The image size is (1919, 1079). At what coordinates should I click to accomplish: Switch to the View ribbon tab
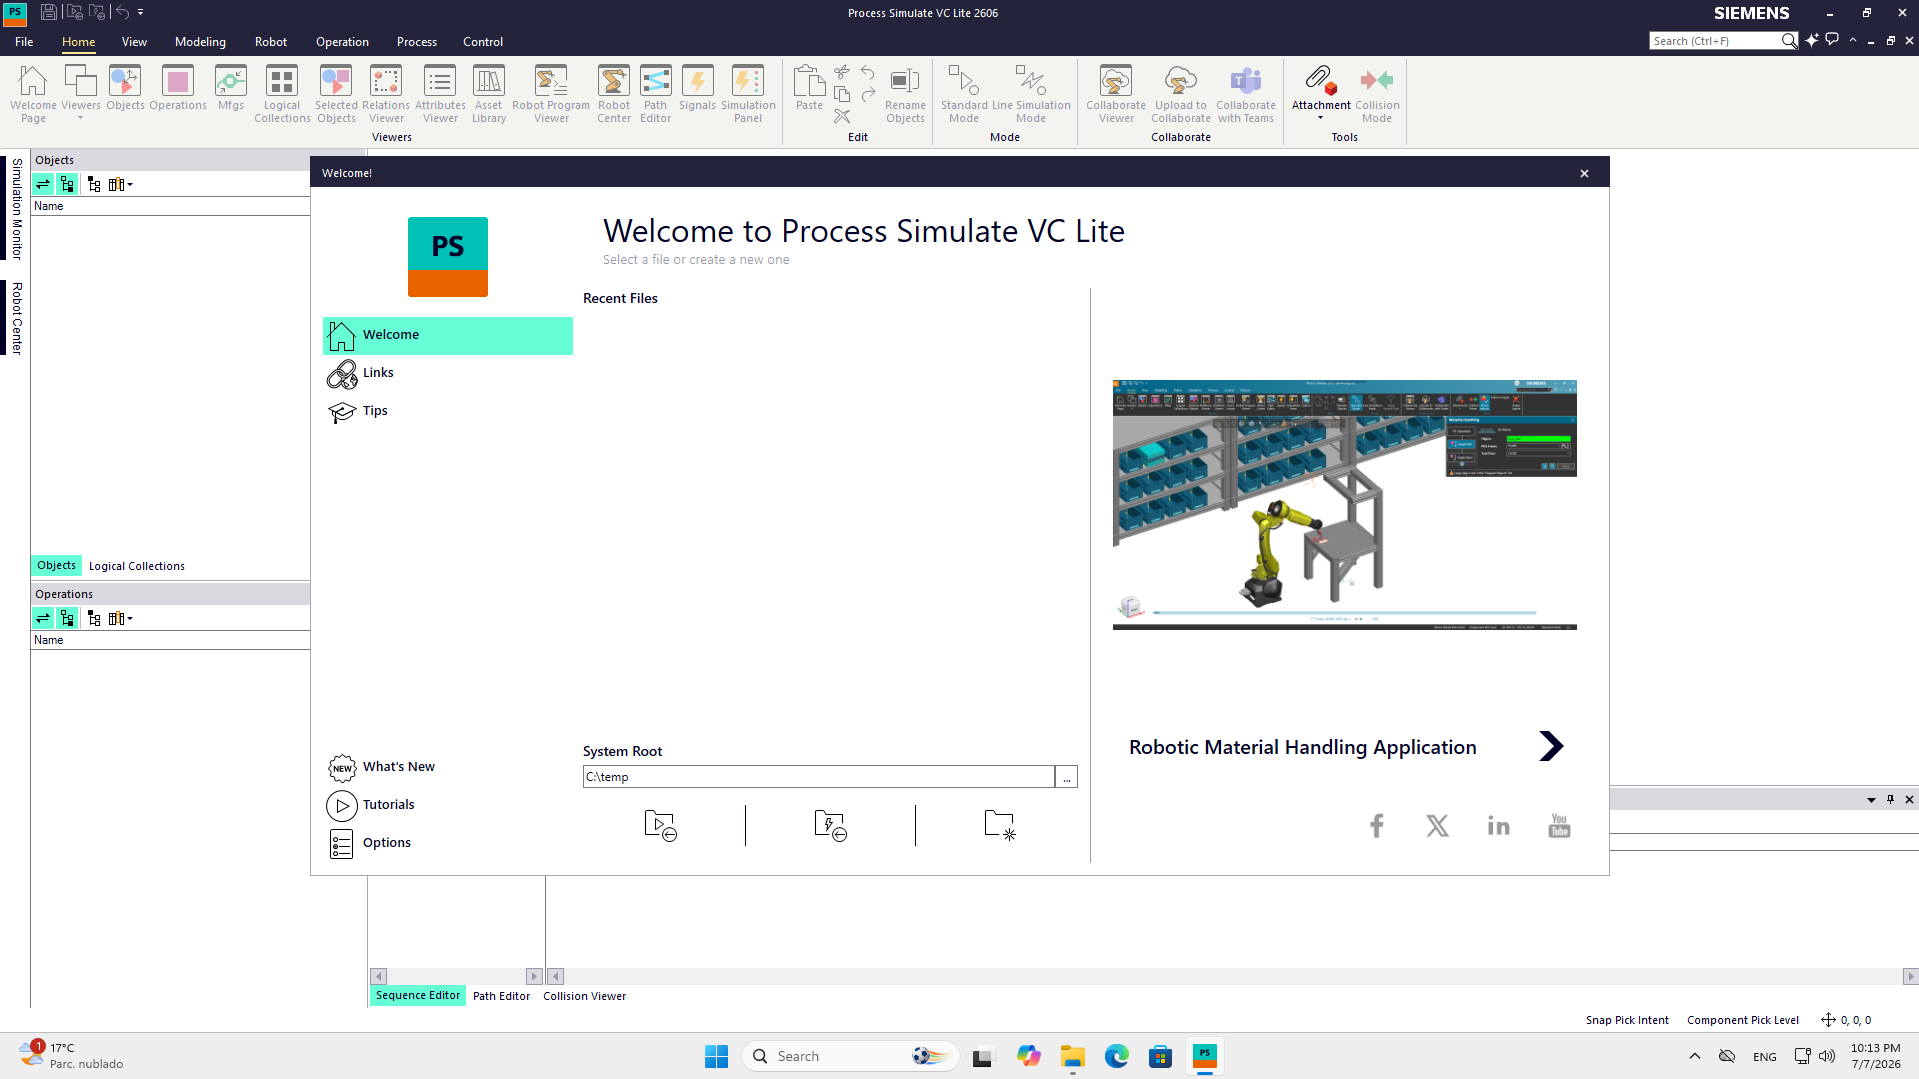(134, 42)
